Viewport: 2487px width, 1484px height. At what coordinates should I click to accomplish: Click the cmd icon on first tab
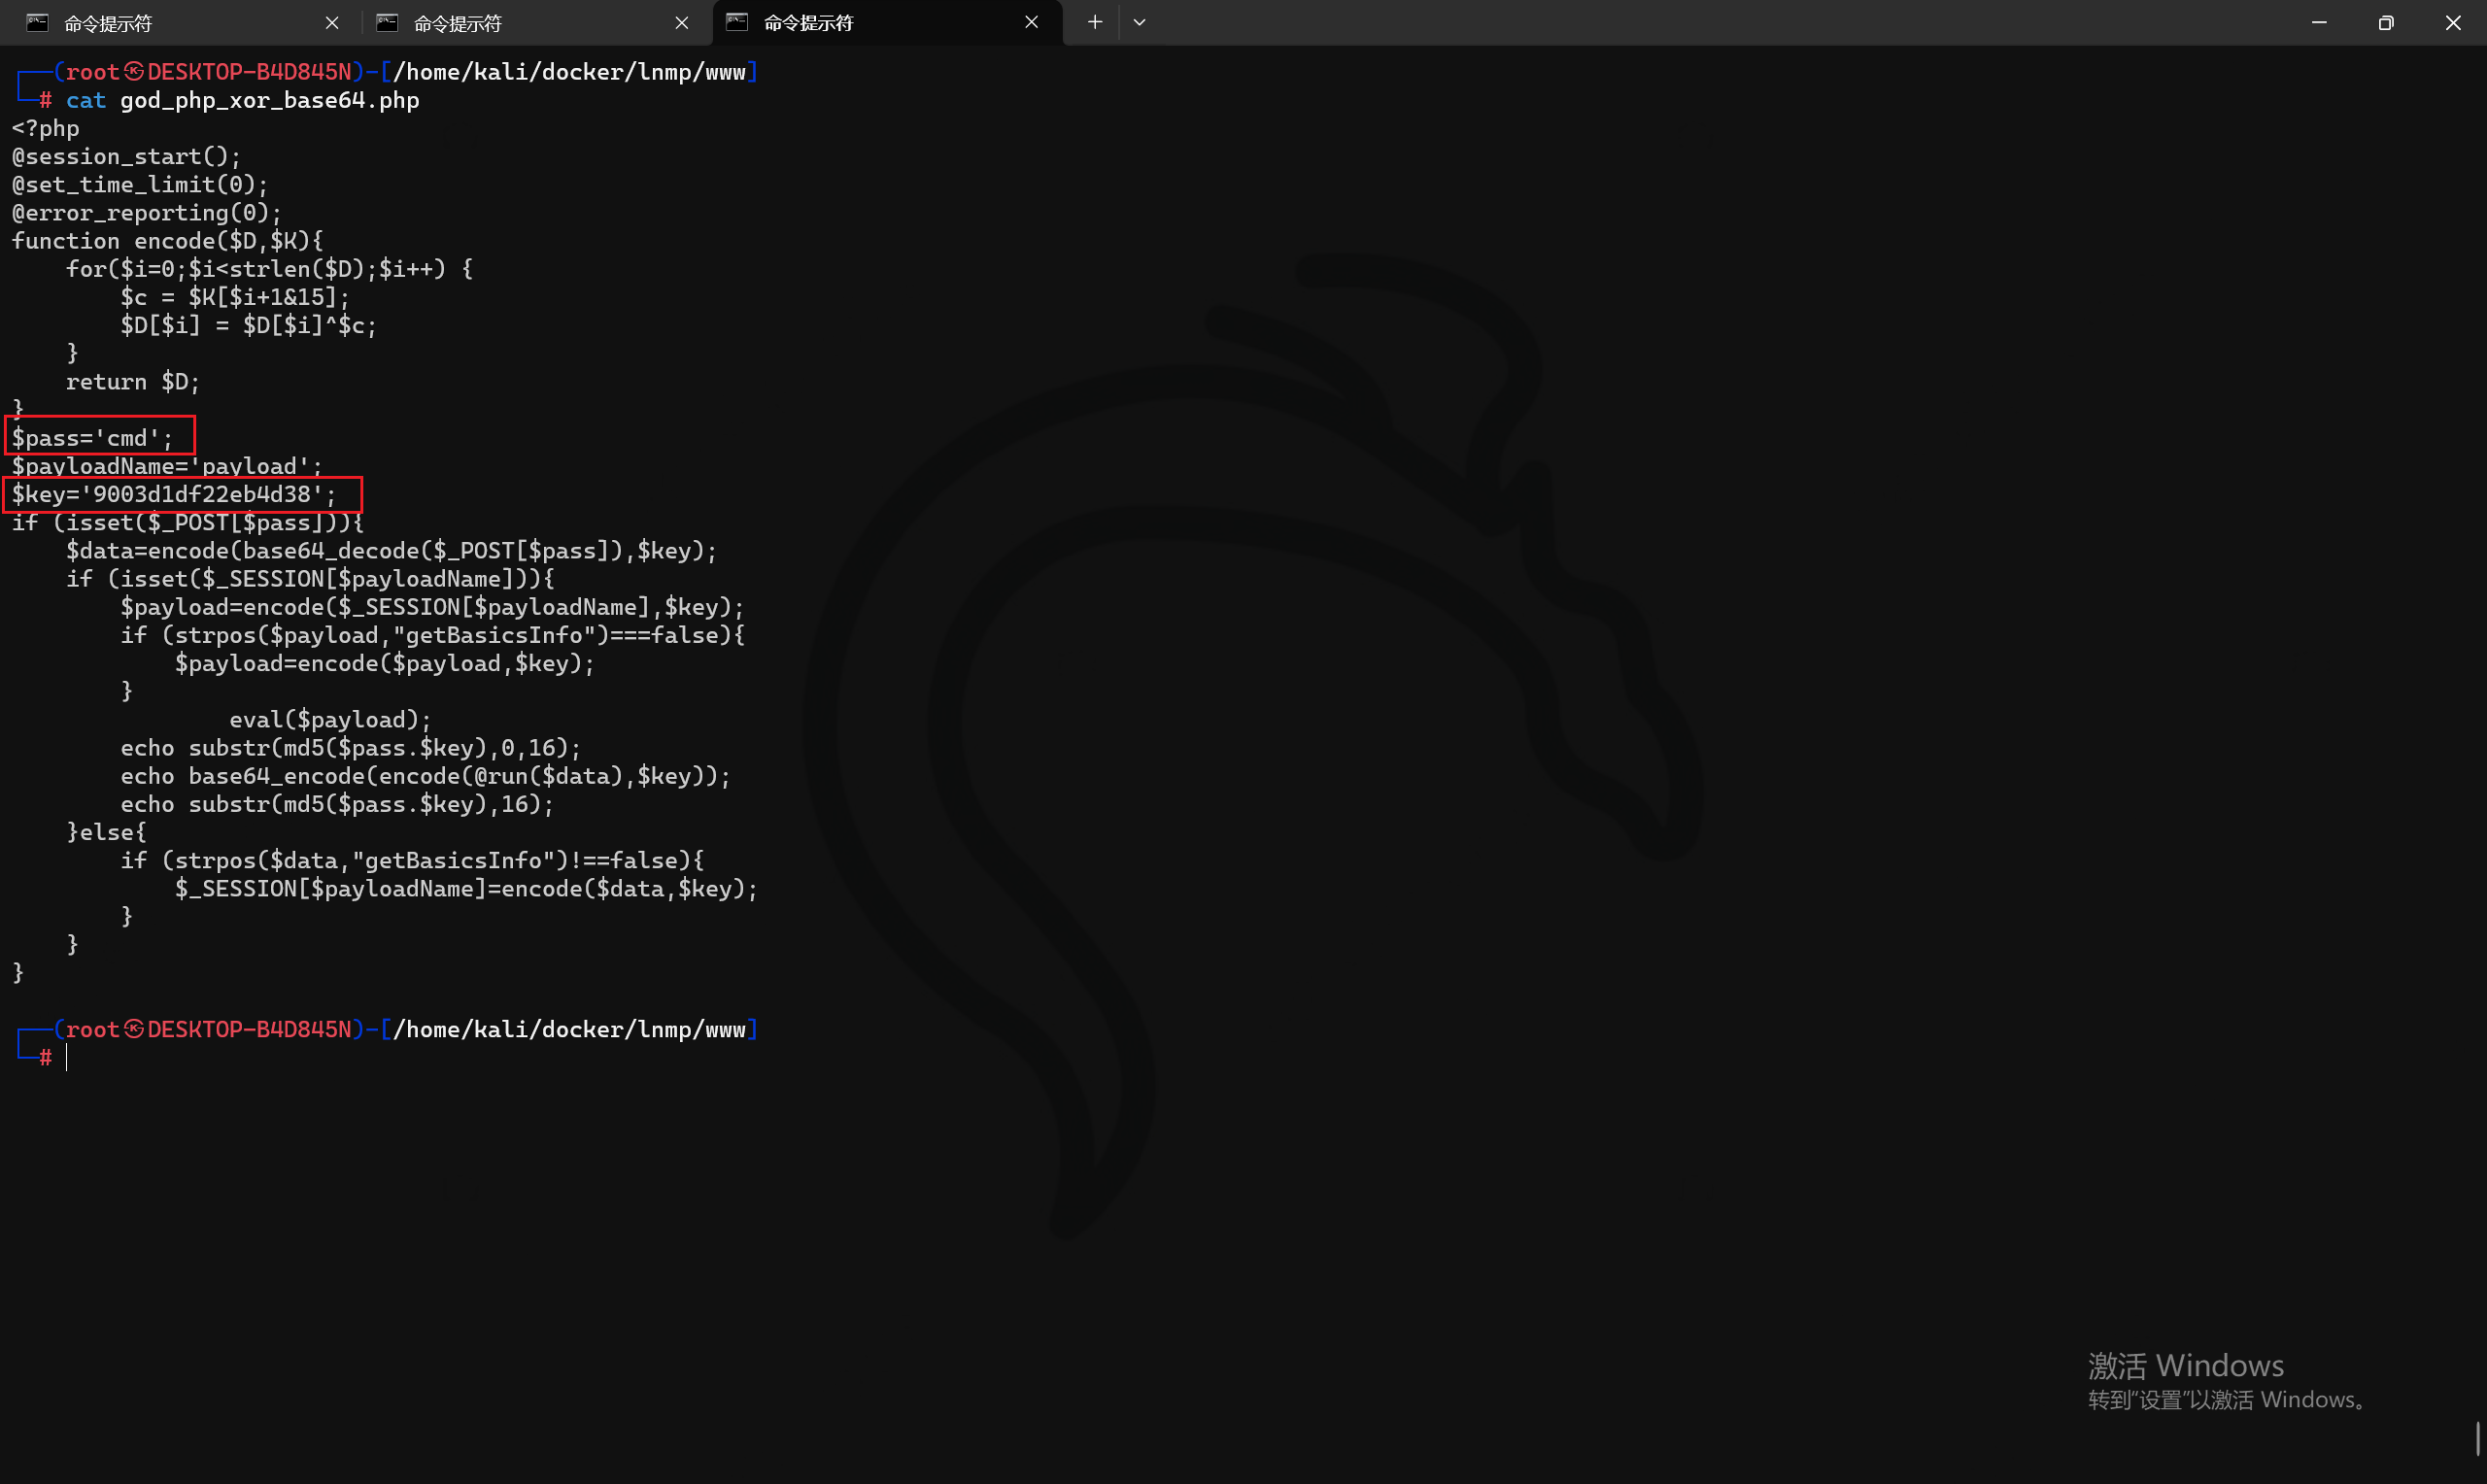click(37, 23)
